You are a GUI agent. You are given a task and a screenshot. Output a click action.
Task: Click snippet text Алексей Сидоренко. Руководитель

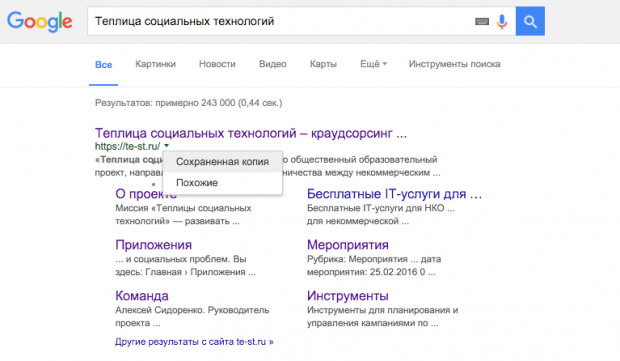point(192,310)
